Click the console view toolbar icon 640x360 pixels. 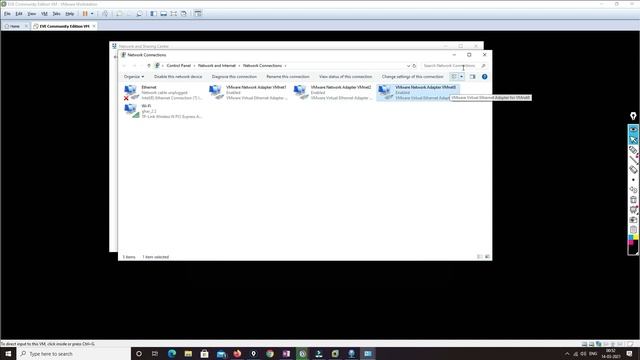[198, 14]
